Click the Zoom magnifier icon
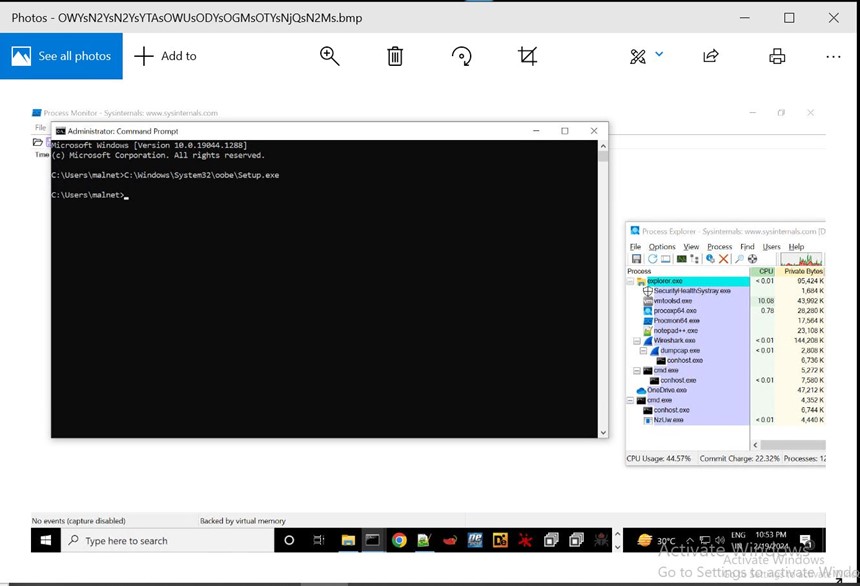The height and width of the screenshot is (586, 860). tap(330, 56)
